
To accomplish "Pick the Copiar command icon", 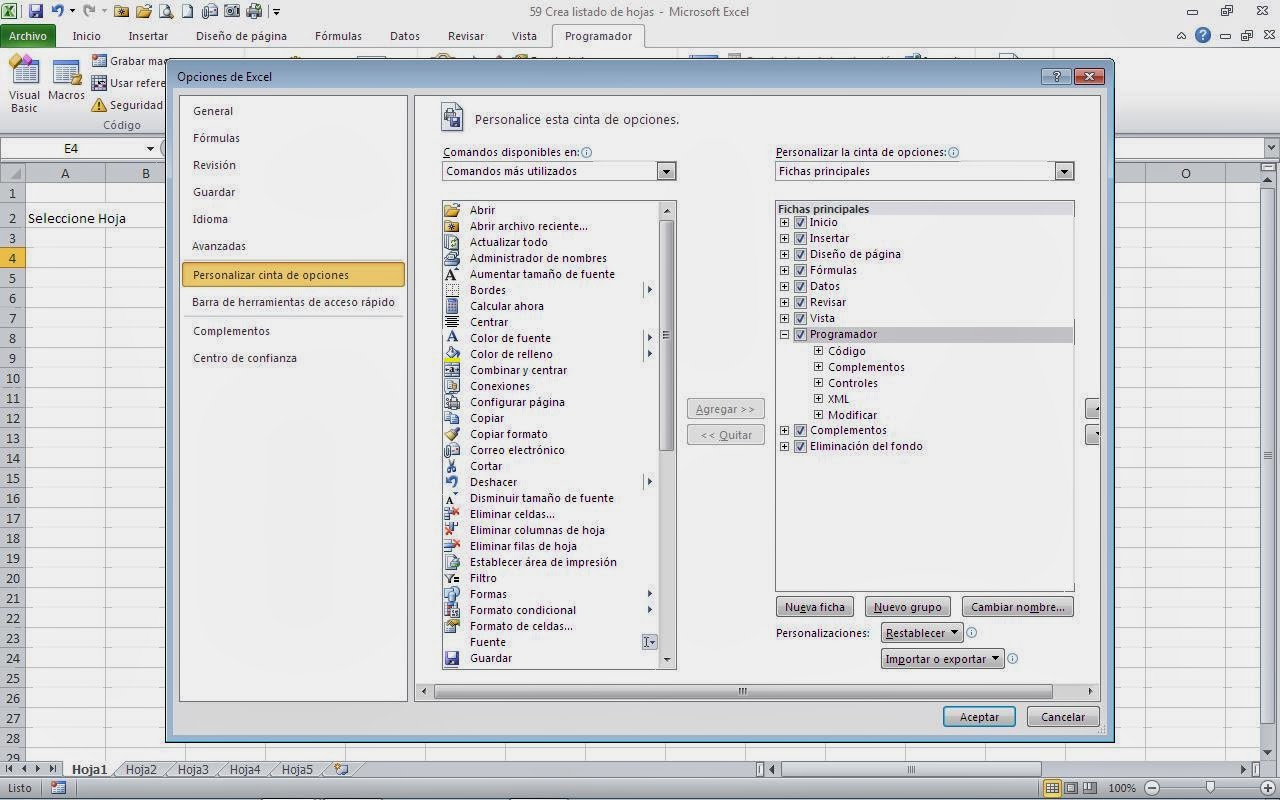I will click(x=452, y=418).
